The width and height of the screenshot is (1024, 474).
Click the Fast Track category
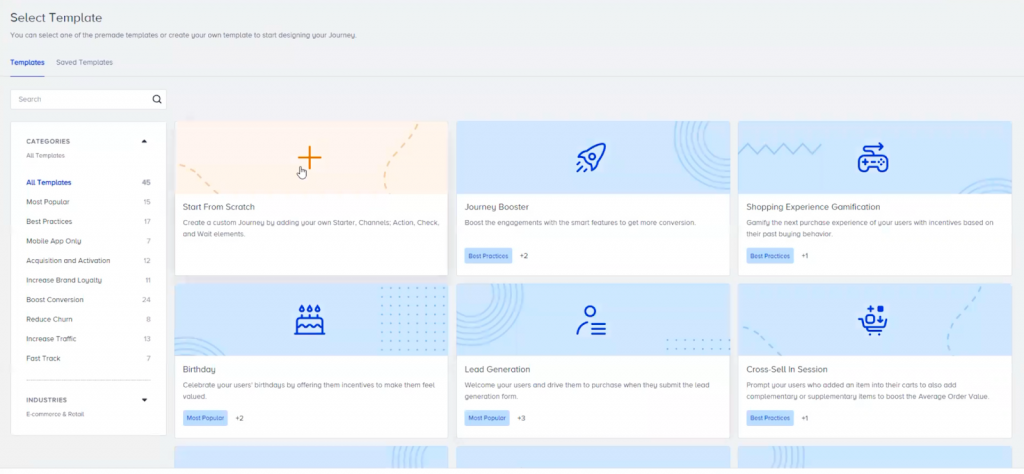point(44,358)
